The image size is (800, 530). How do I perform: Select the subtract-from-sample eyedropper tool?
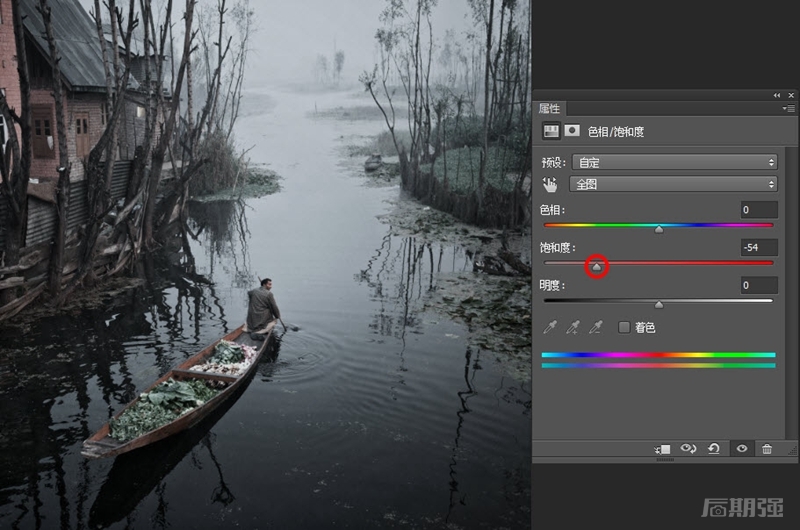[595, 327]
